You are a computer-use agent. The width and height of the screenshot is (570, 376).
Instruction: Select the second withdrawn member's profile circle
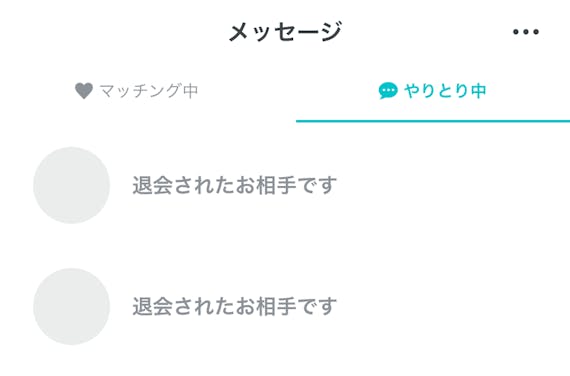72,307
